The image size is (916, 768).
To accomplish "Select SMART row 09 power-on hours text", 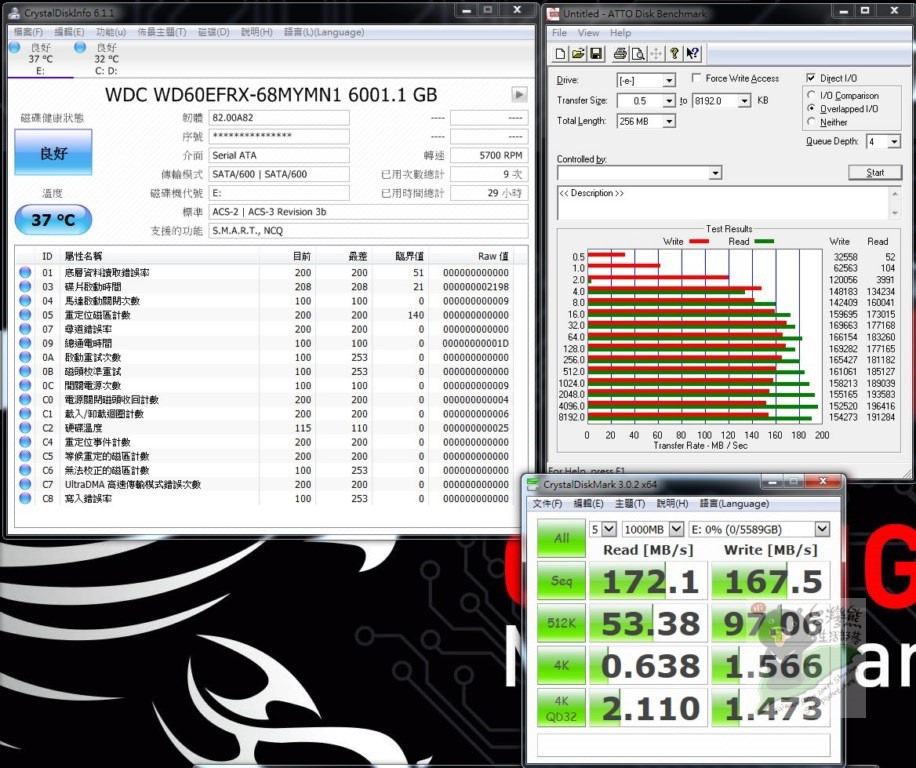I will tap(88, 343).
